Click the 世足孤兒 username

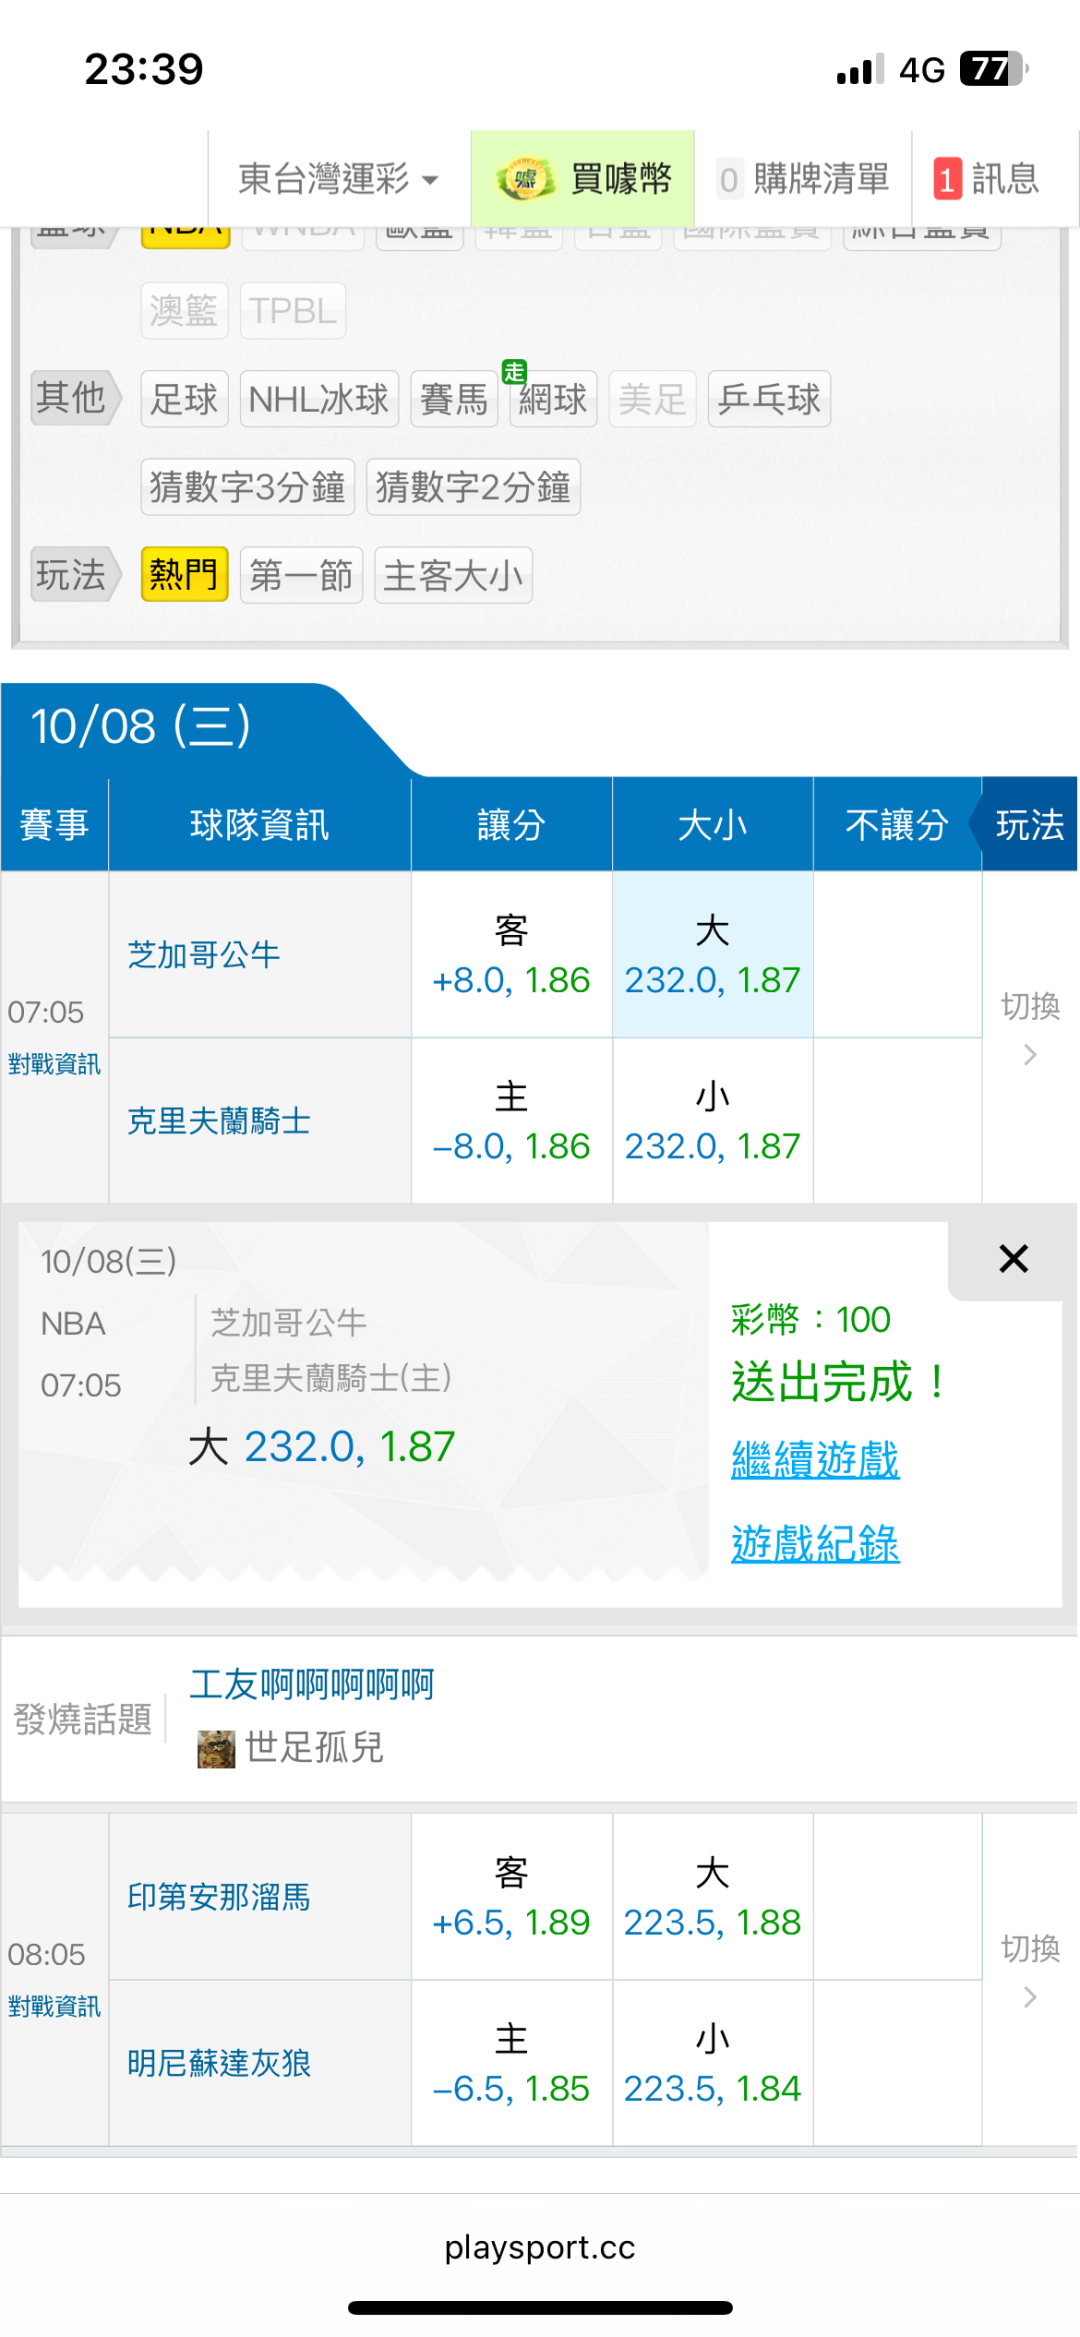(314, 1748)
